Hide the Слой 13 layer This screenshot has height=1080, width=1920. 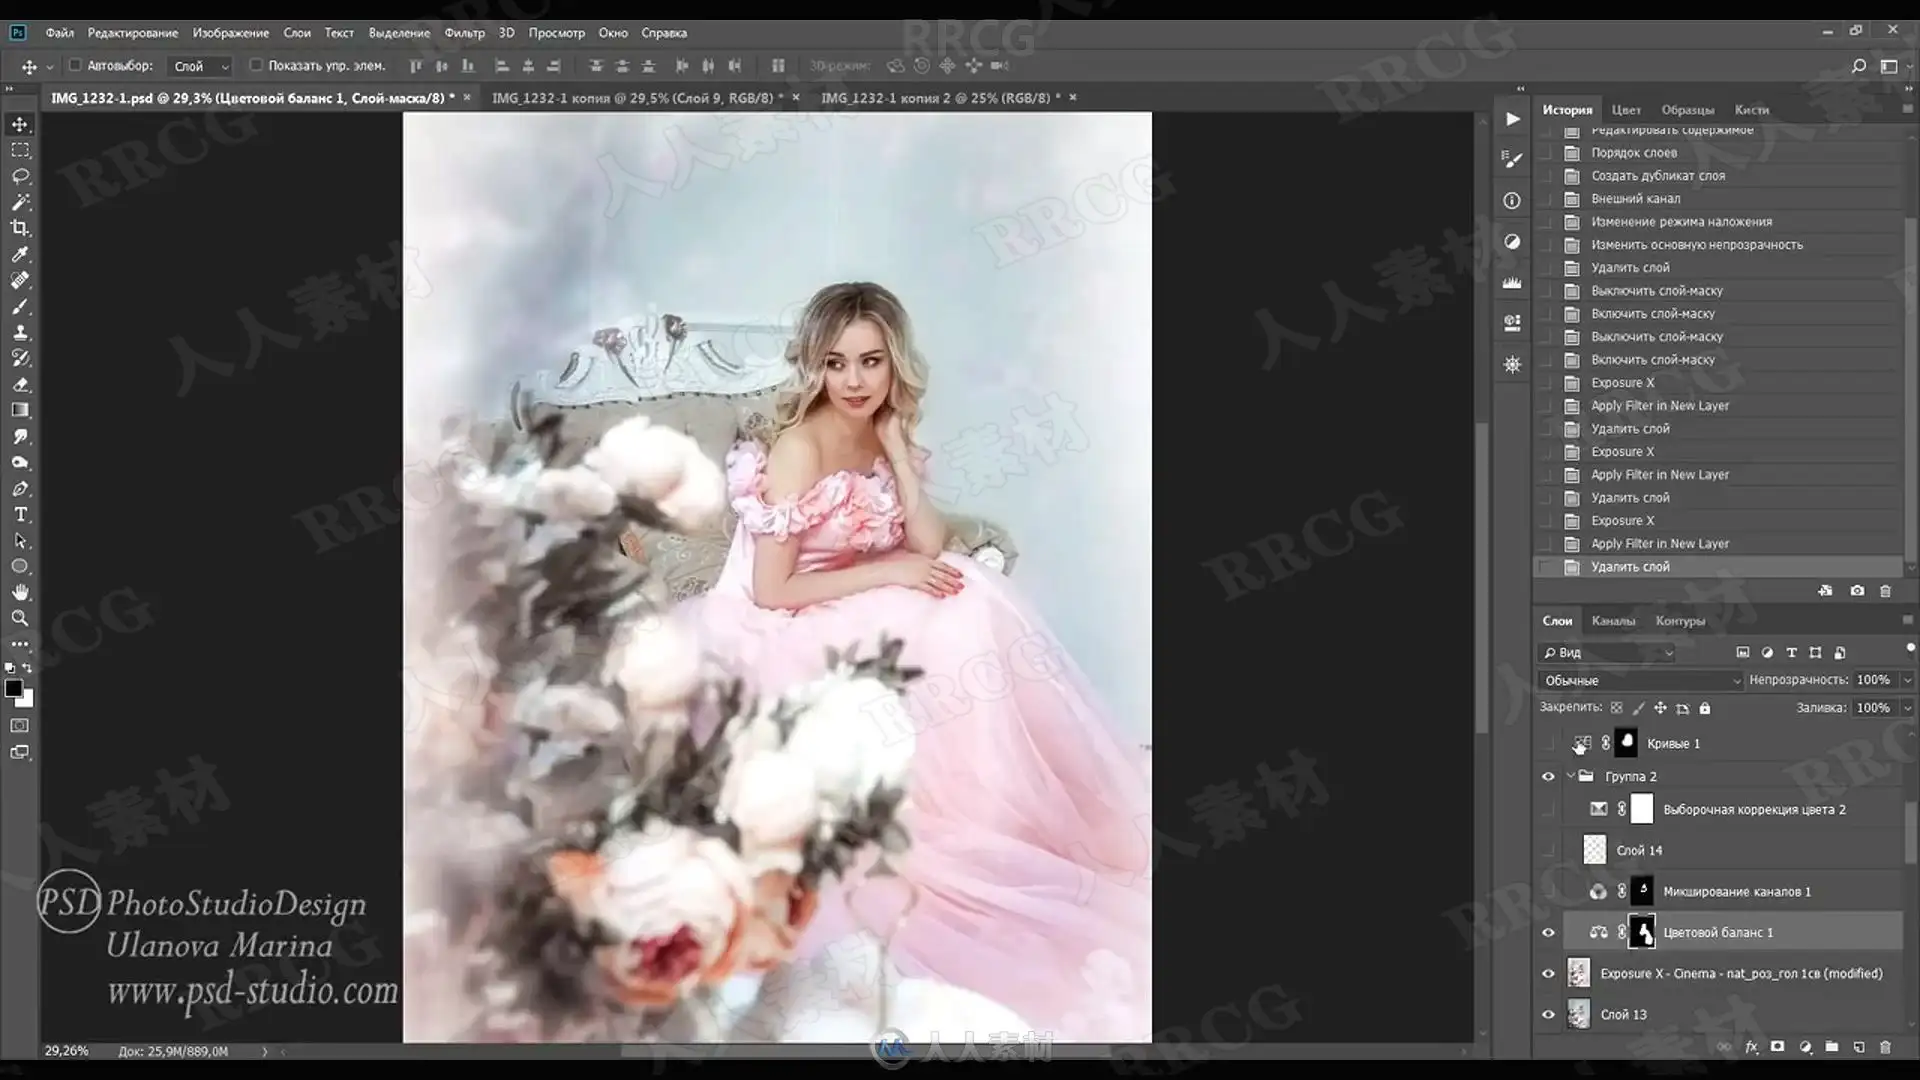pos(1548,1014)
